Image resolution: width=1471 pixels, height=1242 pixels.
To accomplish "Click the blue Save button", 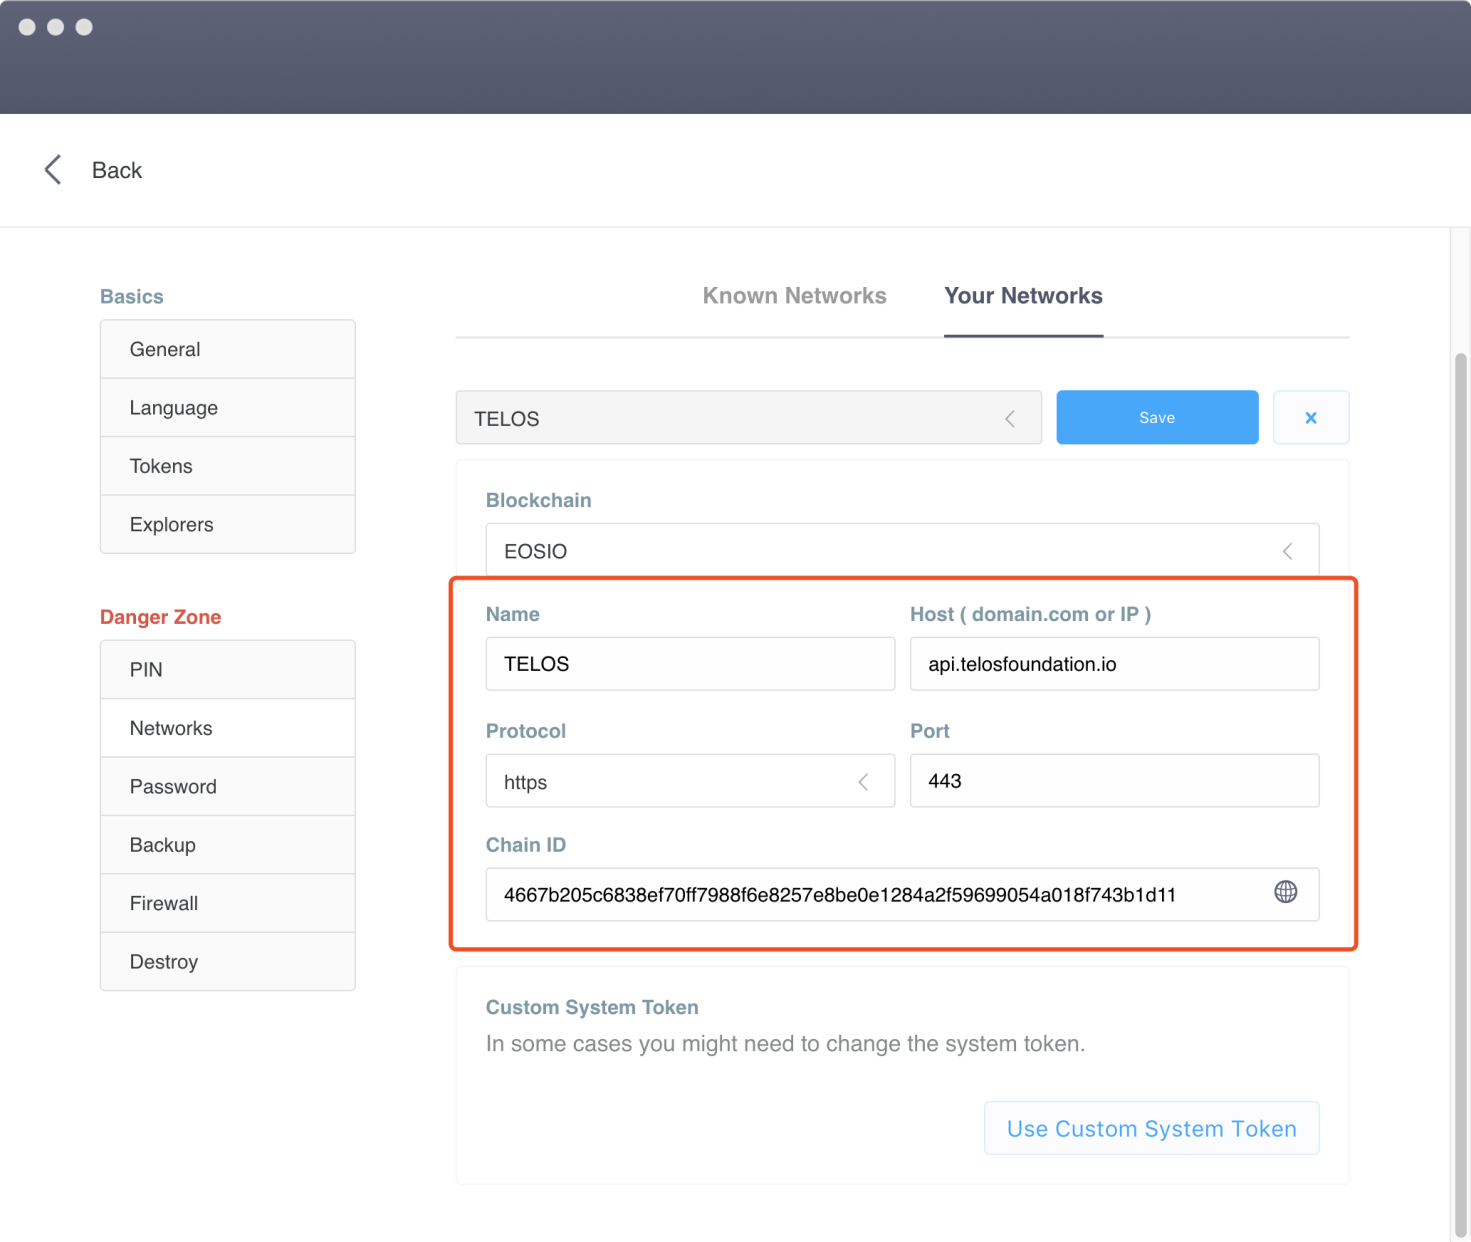I will point(1157,417).
